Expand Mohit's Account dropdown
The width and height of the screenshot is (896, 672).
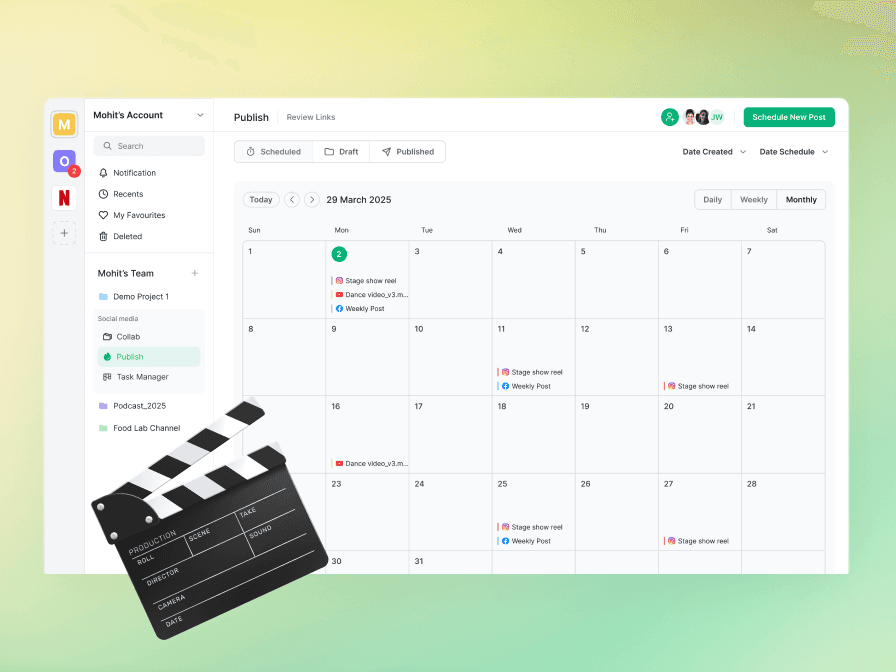[200, 115]
